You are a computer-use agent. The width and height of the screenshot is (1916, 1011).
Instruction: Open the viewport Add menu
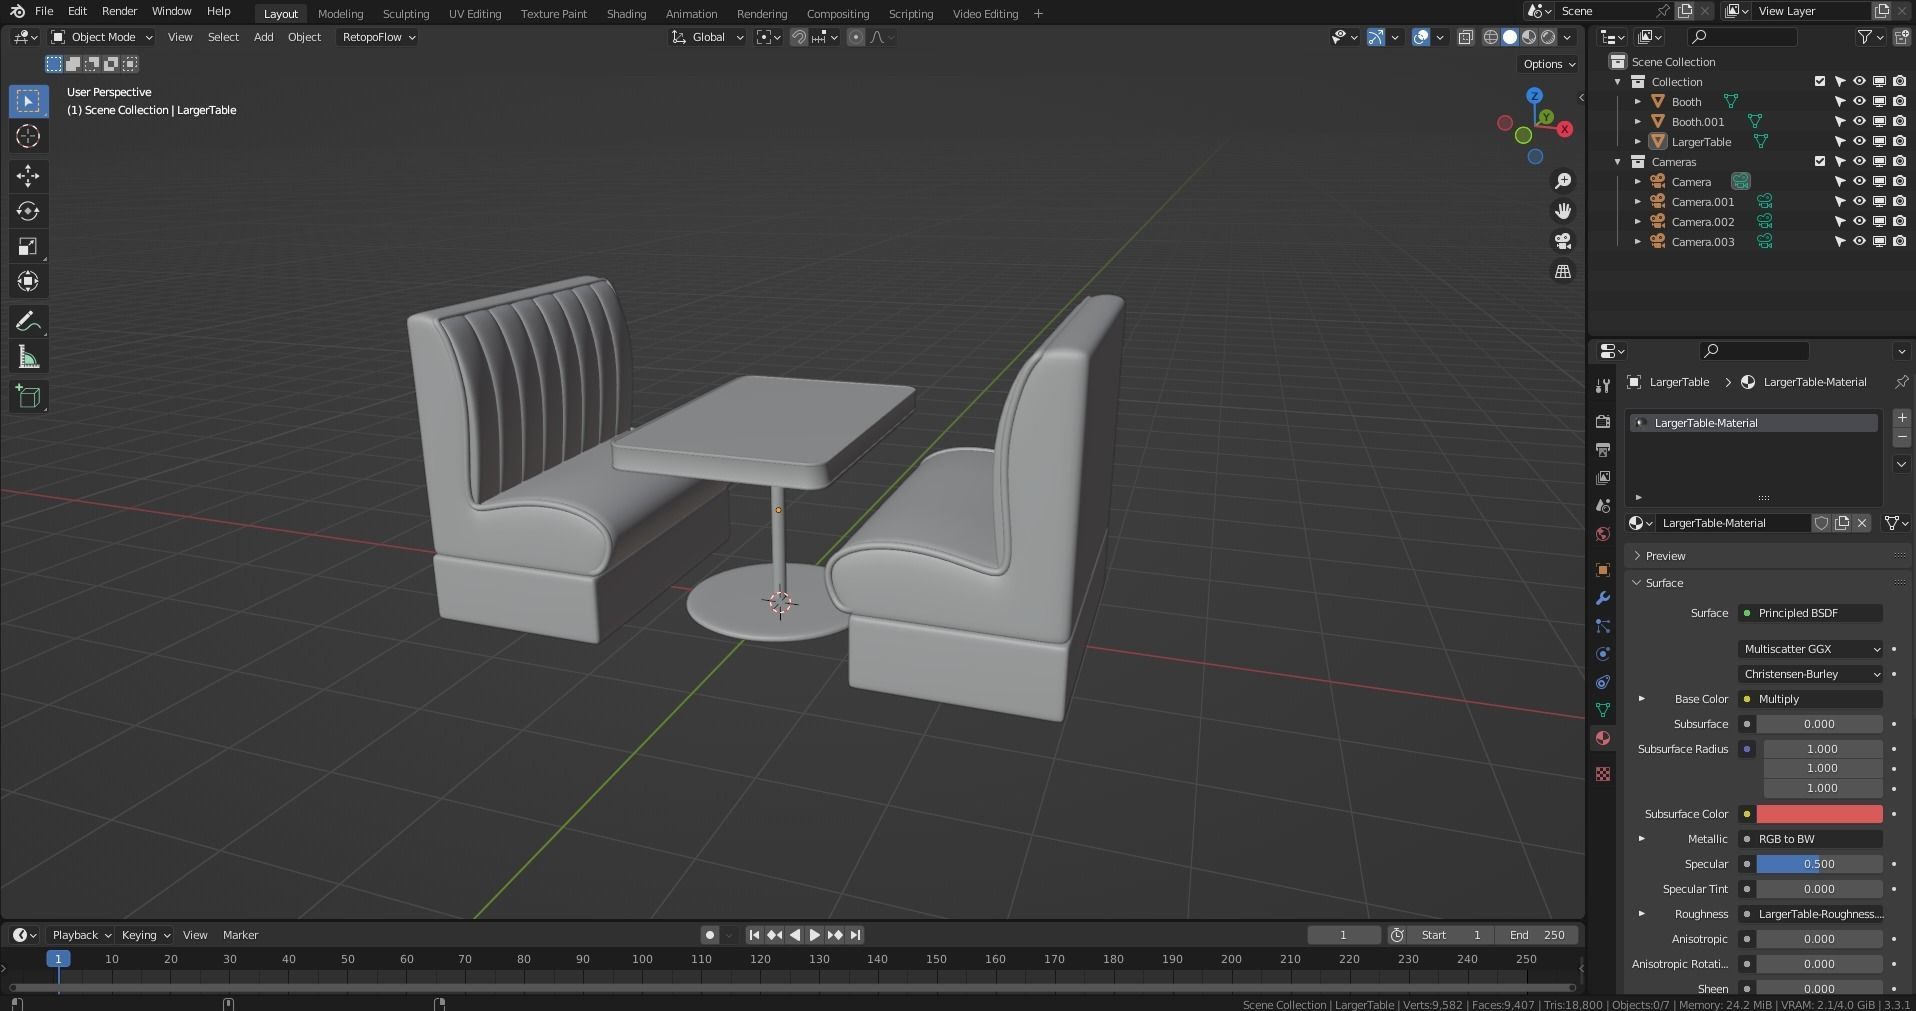(x=263, y=37)
